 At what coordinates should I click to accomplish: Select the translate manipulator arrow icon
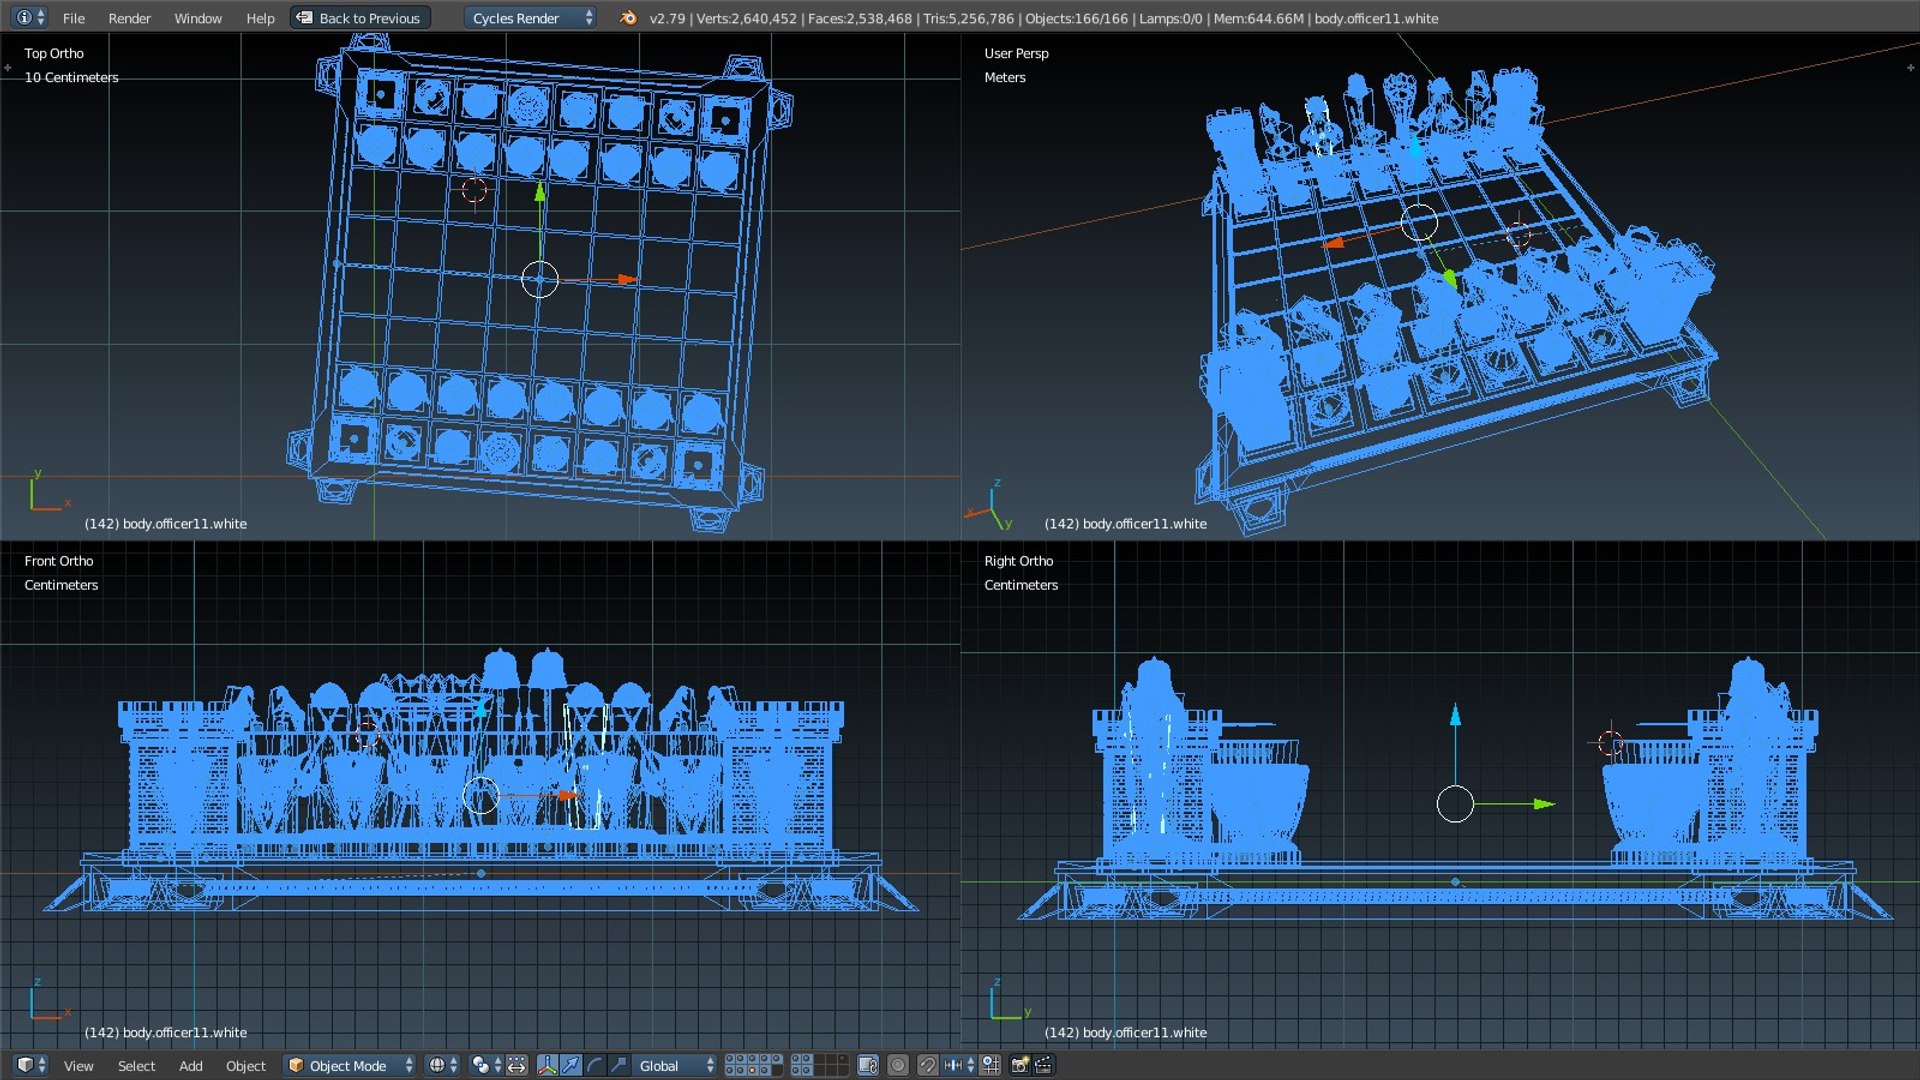[571, 1066]
